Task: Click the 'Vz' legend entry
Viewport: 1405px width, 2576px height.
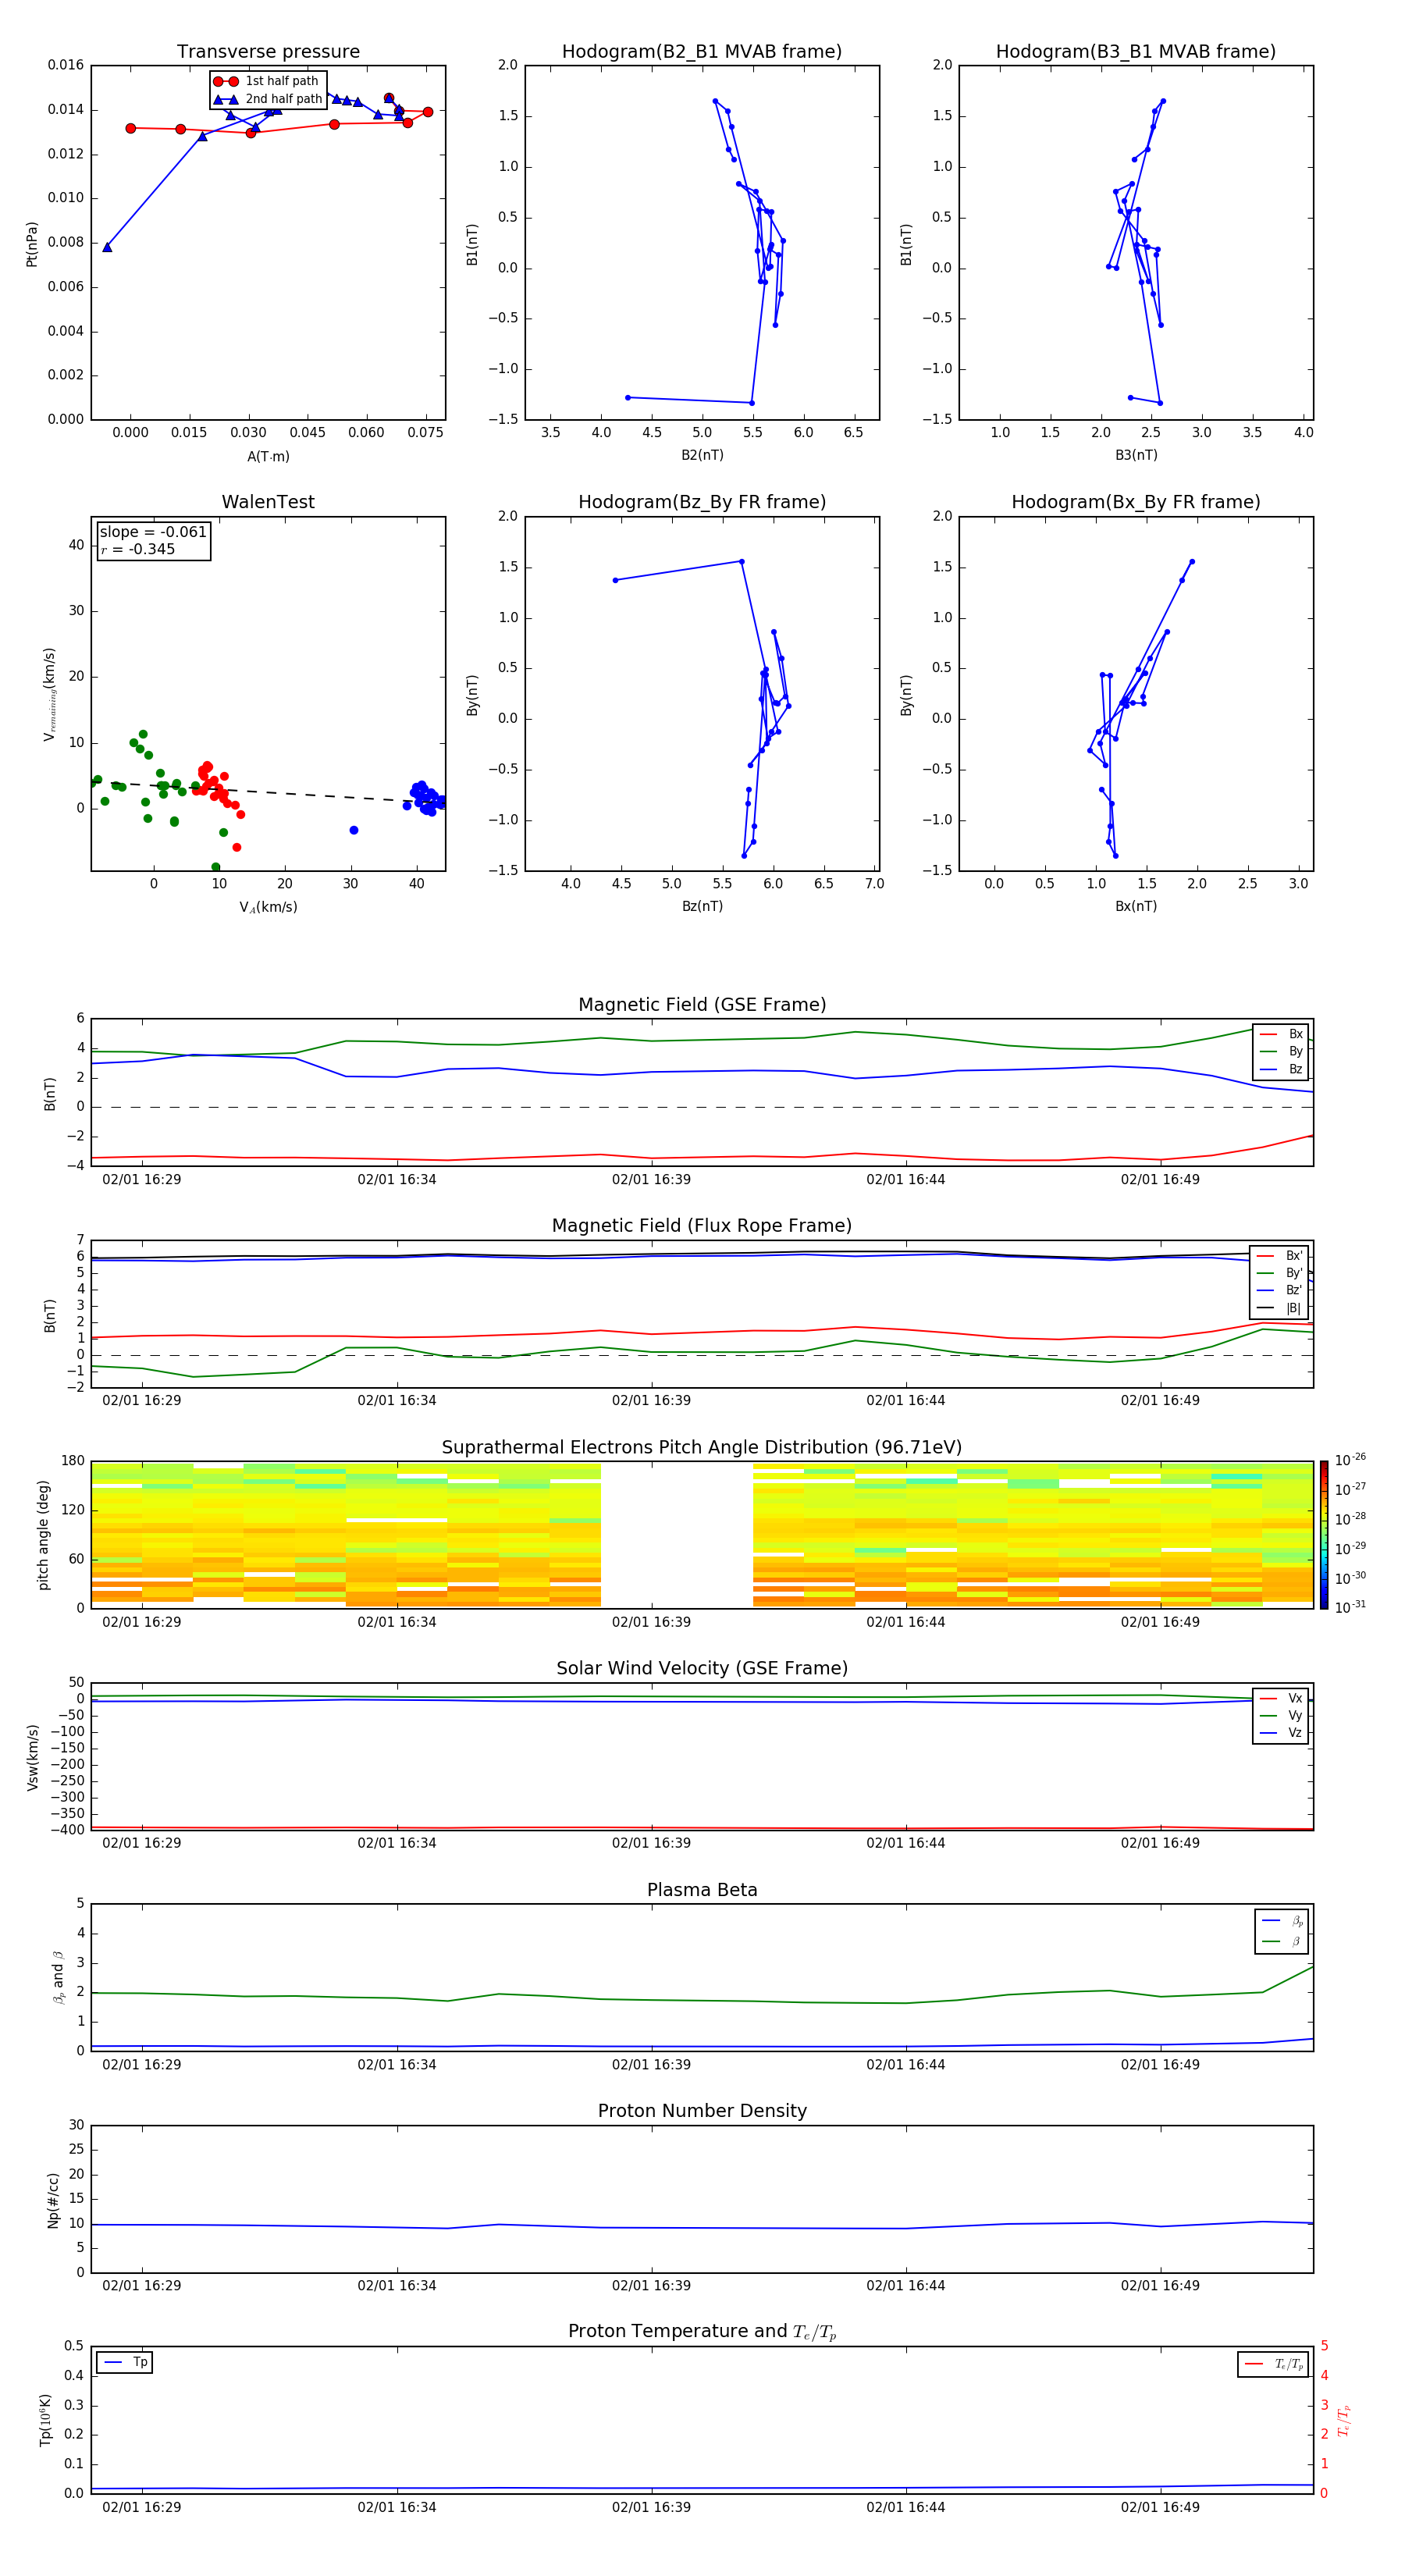Action: pyautogui.click(x=1281, y=1733)
